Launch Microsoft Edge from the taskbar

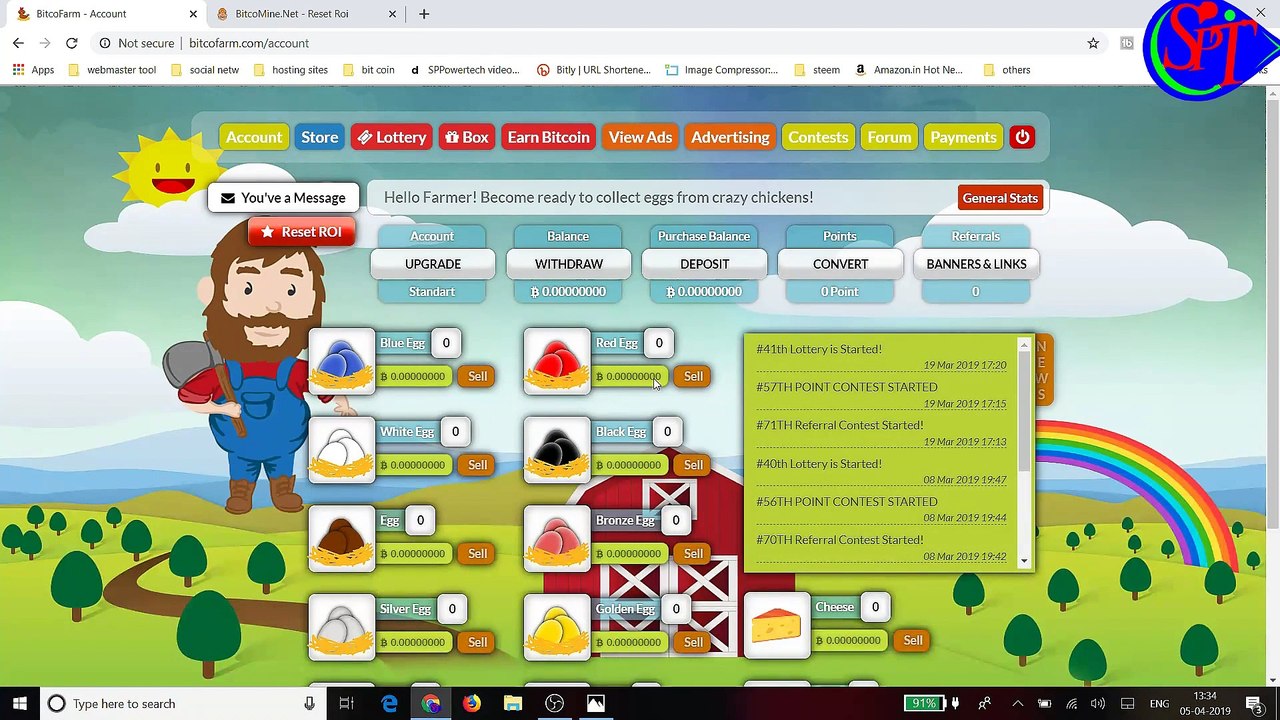click(x=389, y=703)
